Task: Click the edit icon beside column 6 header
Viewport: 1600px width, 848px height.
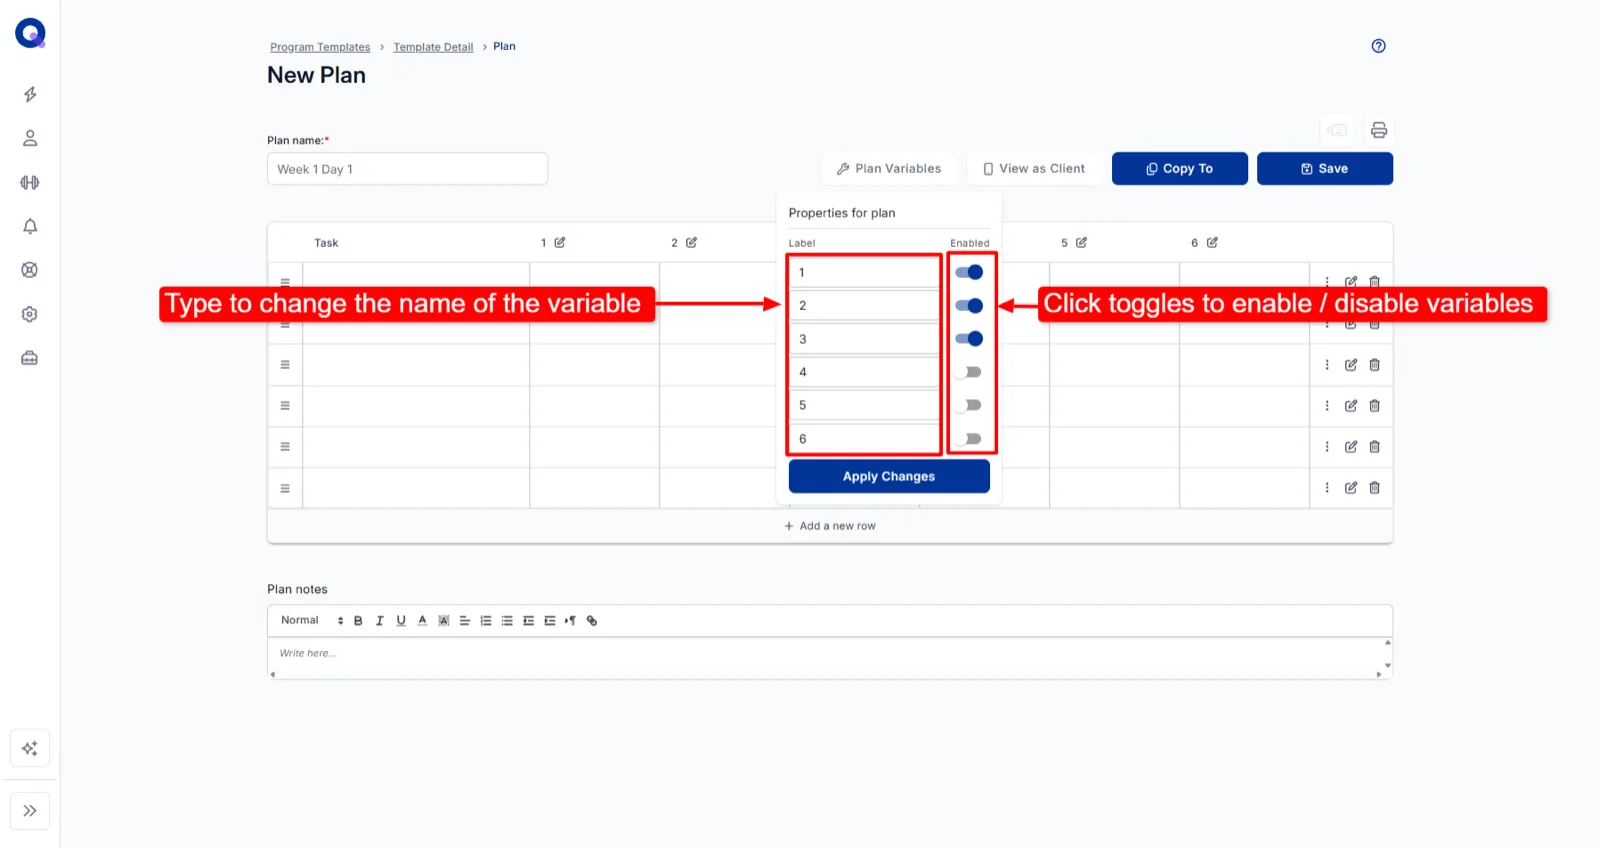Action: (1212, 242)
